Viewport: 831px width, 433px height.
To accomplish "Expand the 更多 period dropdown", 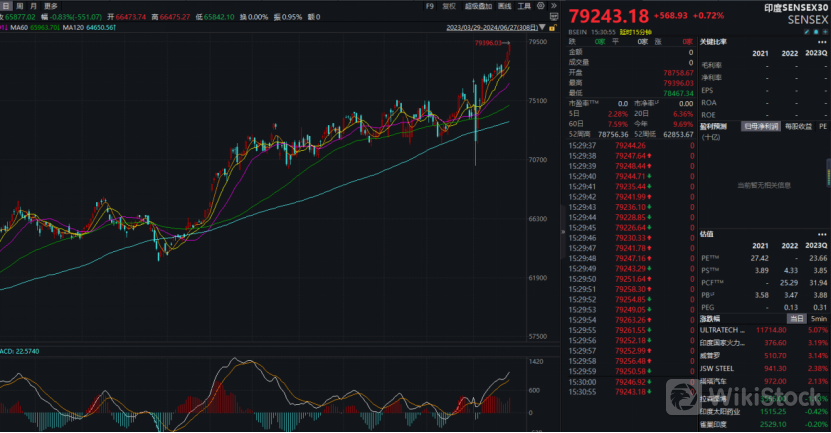I will coord(50,6).
